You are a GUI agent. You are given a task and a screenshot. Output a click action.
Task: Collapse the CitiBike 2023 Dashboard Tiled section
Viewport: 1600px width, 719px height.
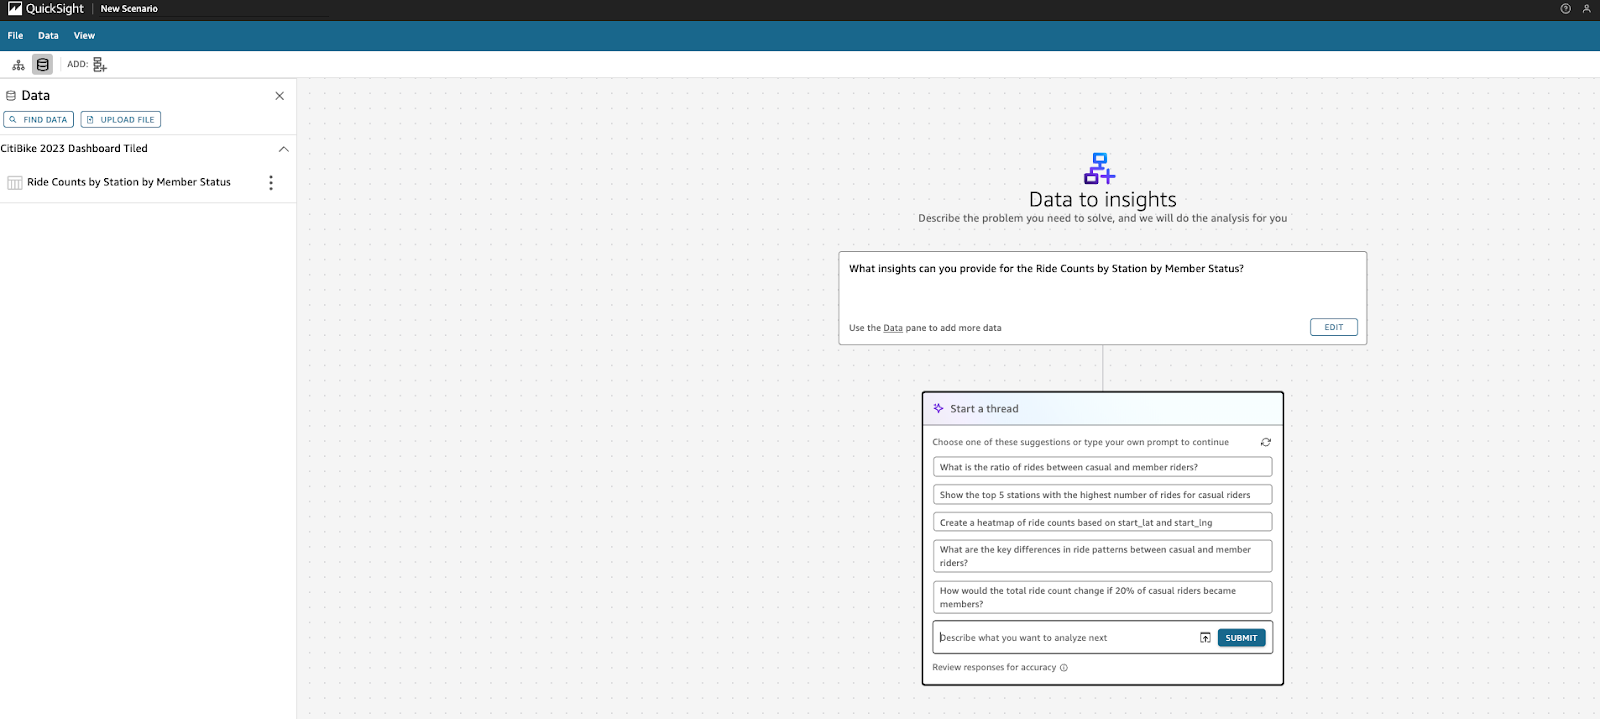point(284,149)
